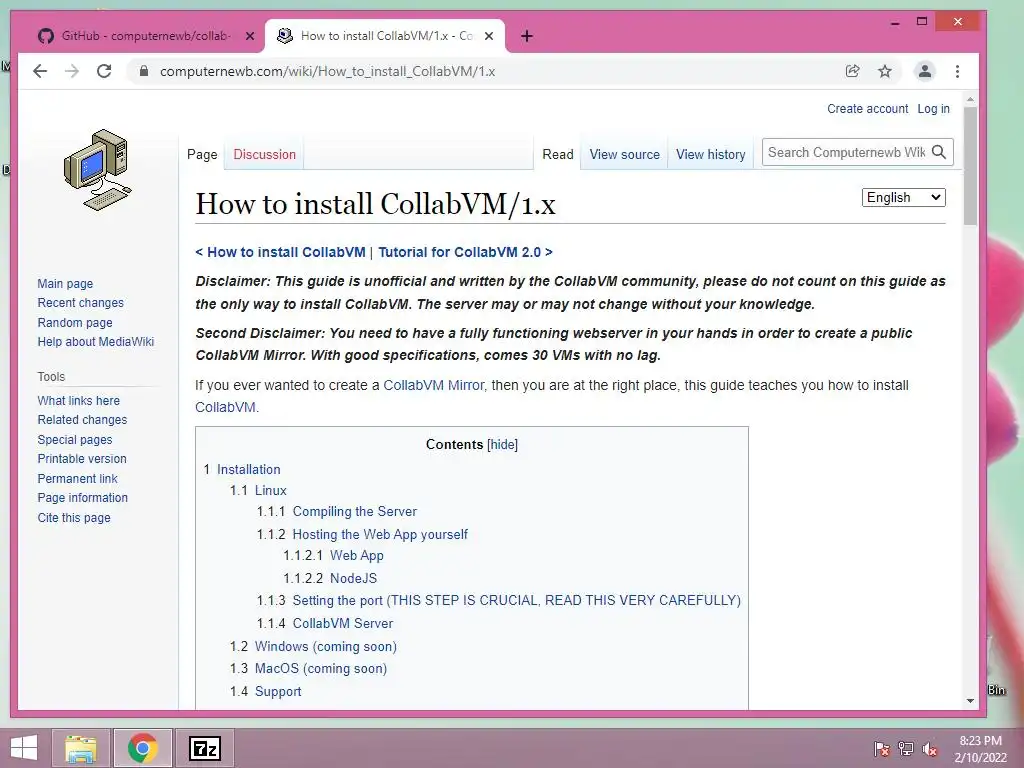Switch to GitHub computernewb tab
Viewport: 1024px width, 768px height.
(144, 36)
